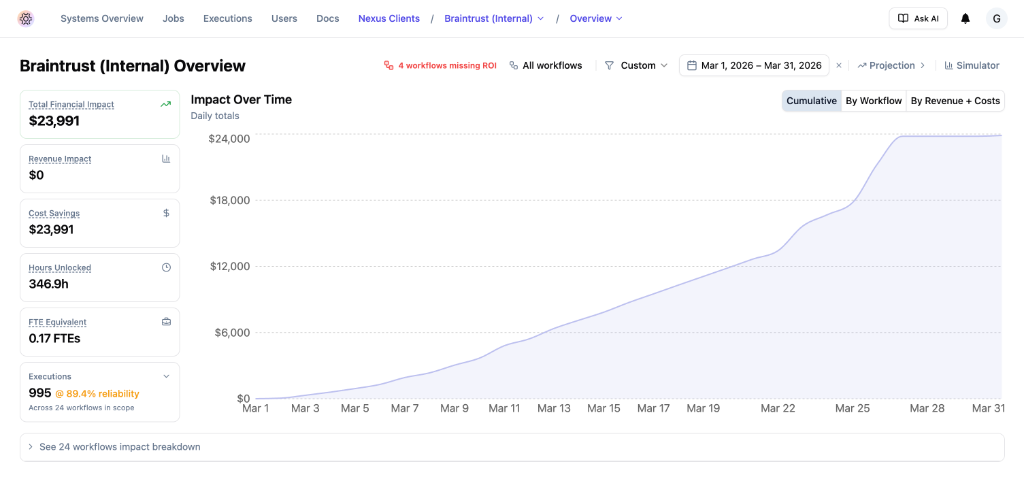Click the Cost Savings label
1024x482 pixels.
pos(54,213)
